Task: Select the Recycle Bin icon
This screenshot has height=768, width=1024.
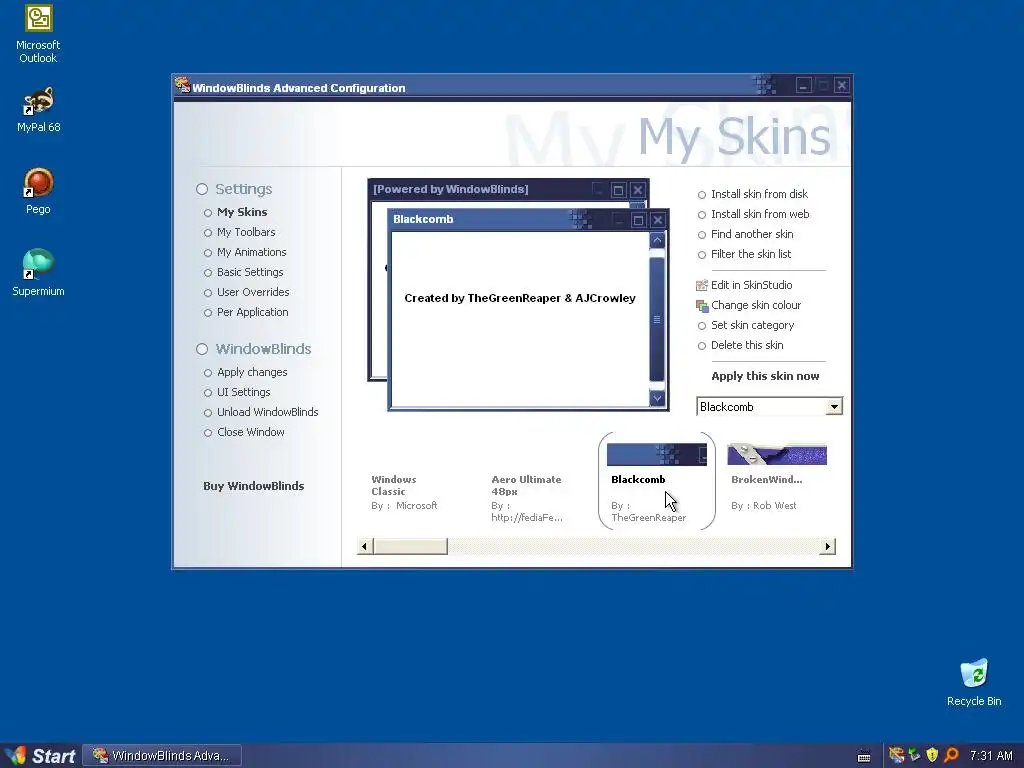Action: pos(974,682)
